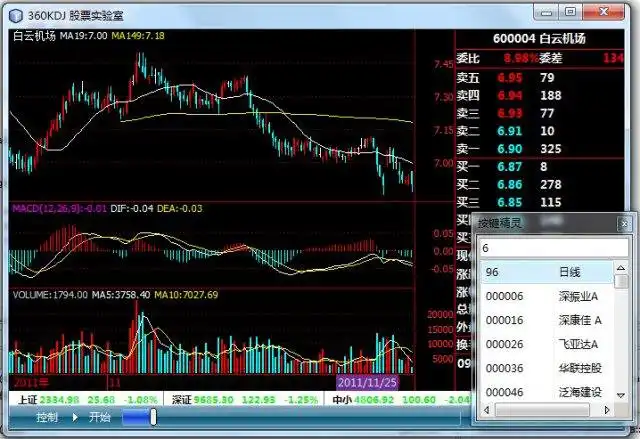Close the 按键精灵 popup
The height and width of the screenshot is (439, 640).
point(624,224)
